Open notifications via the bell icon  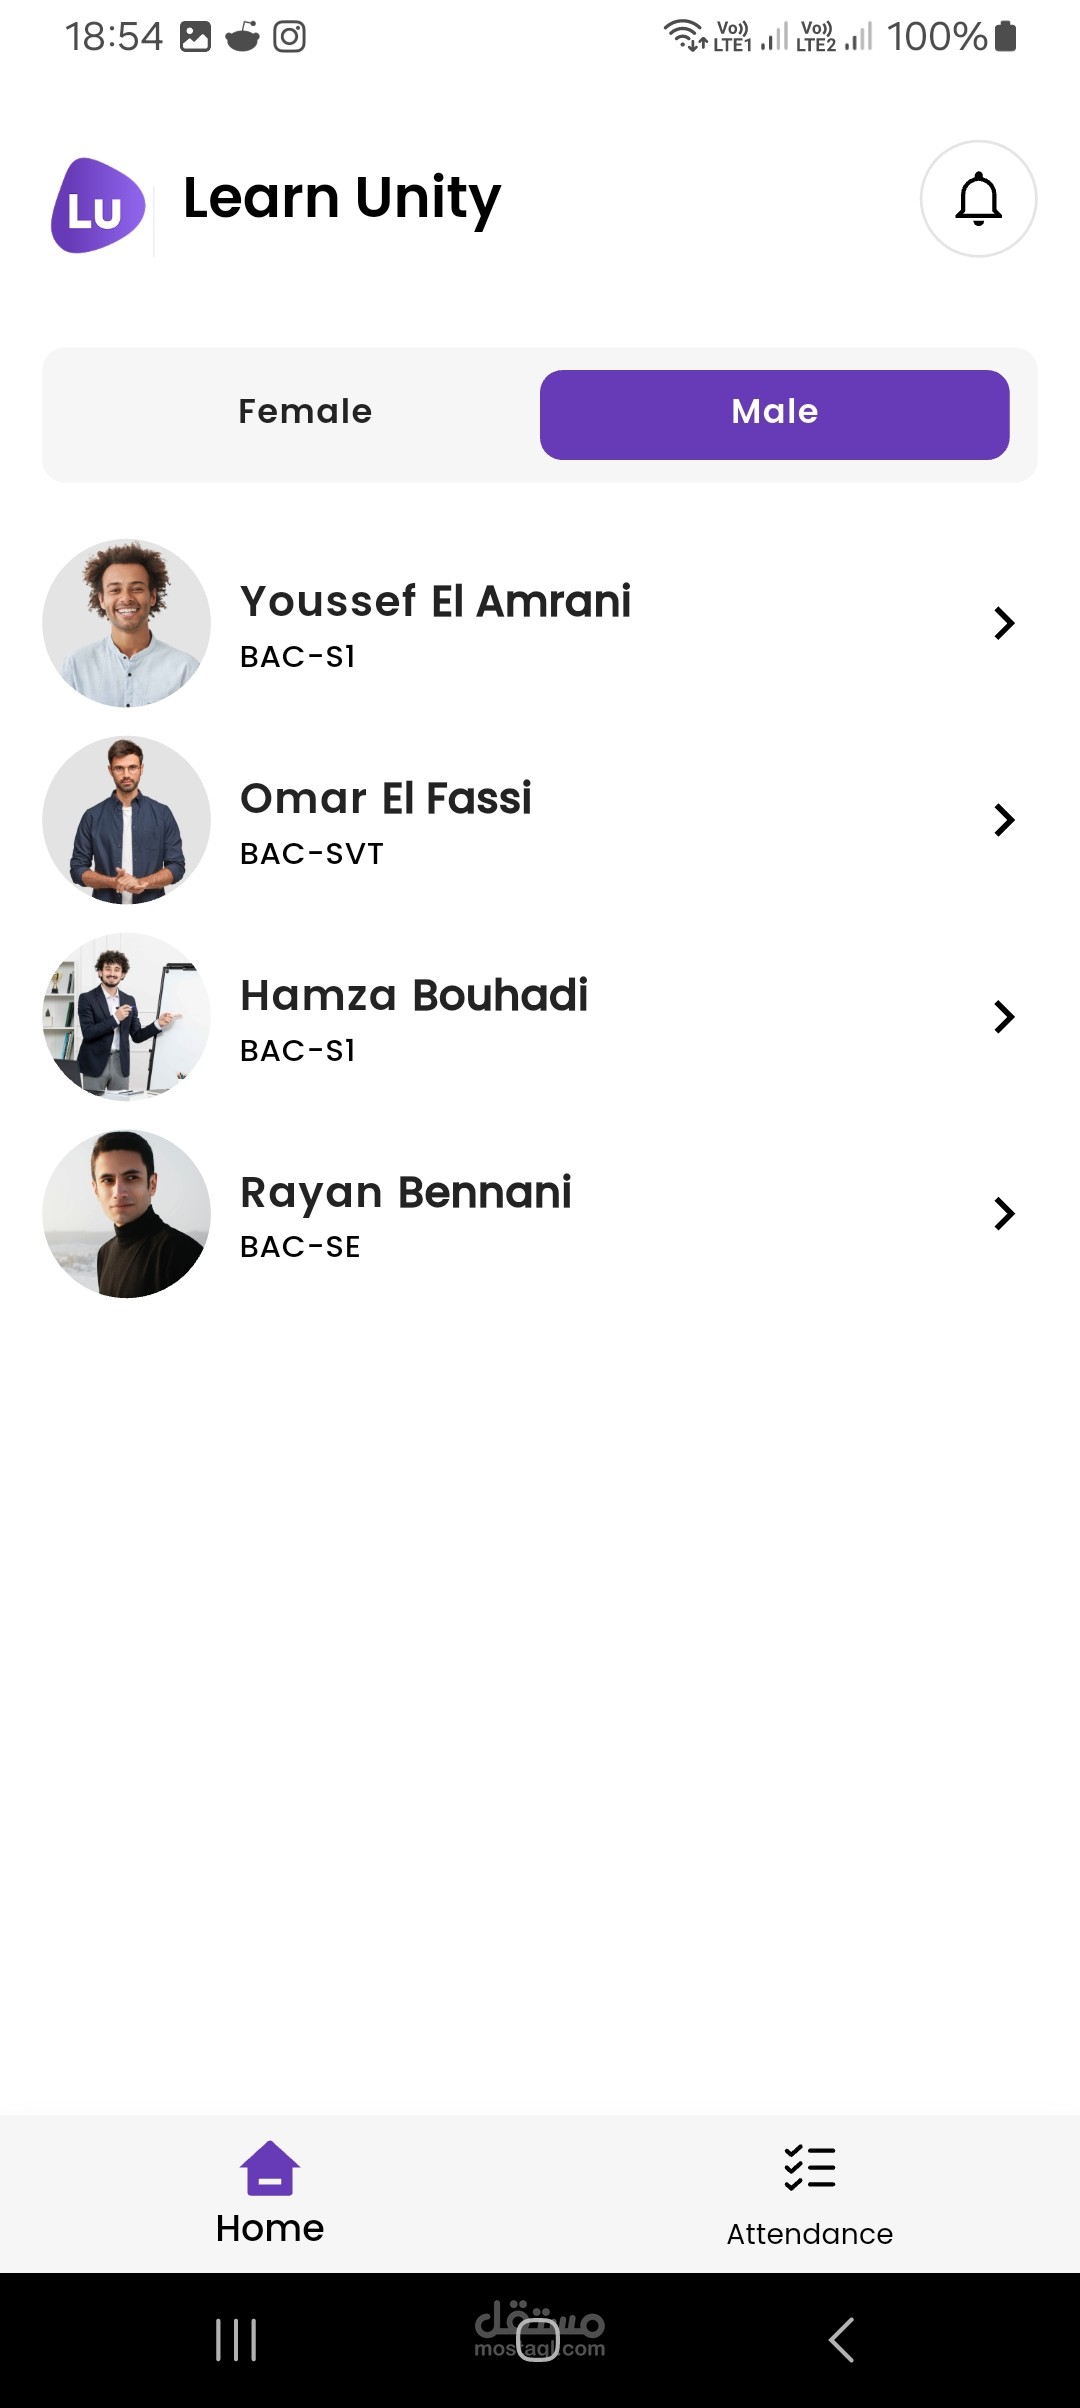pos(978,198)
